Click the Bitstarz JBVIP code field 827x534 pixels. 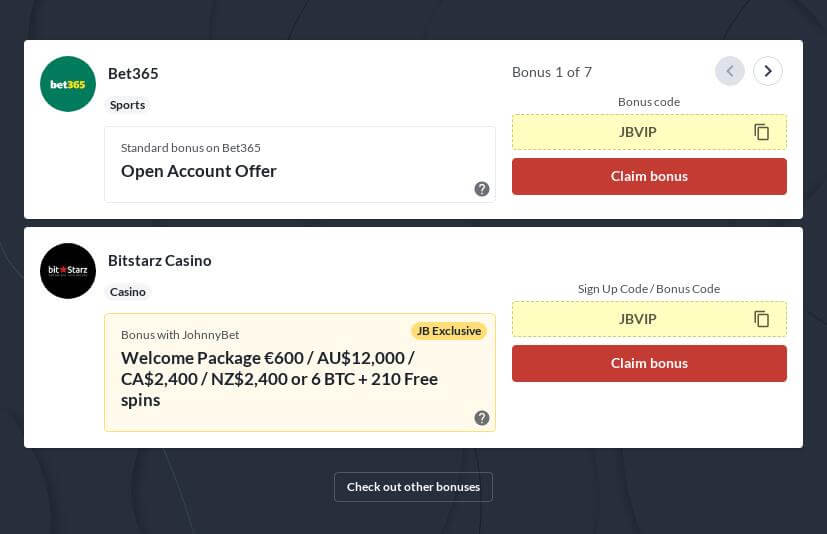637,319
